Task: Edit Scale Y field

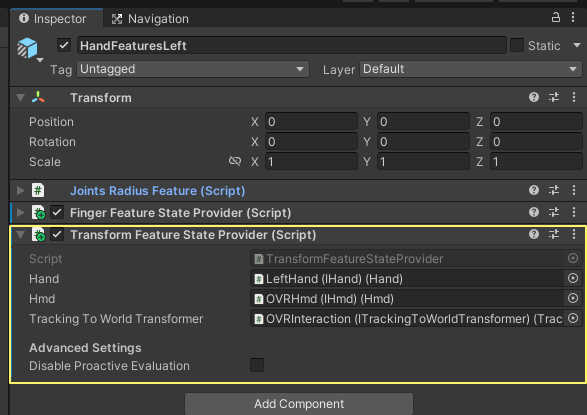Action: [423, 162]
